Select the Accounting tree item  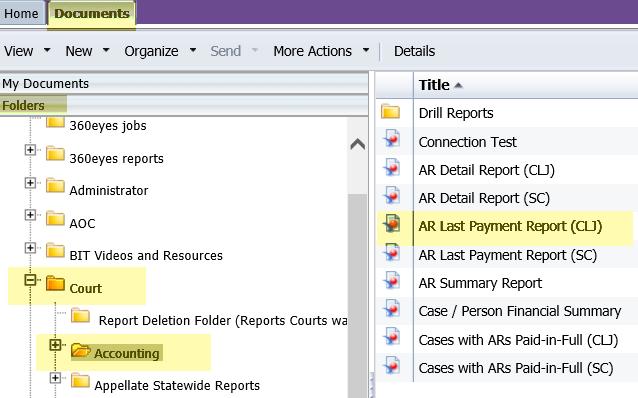(x=127, y=353)
